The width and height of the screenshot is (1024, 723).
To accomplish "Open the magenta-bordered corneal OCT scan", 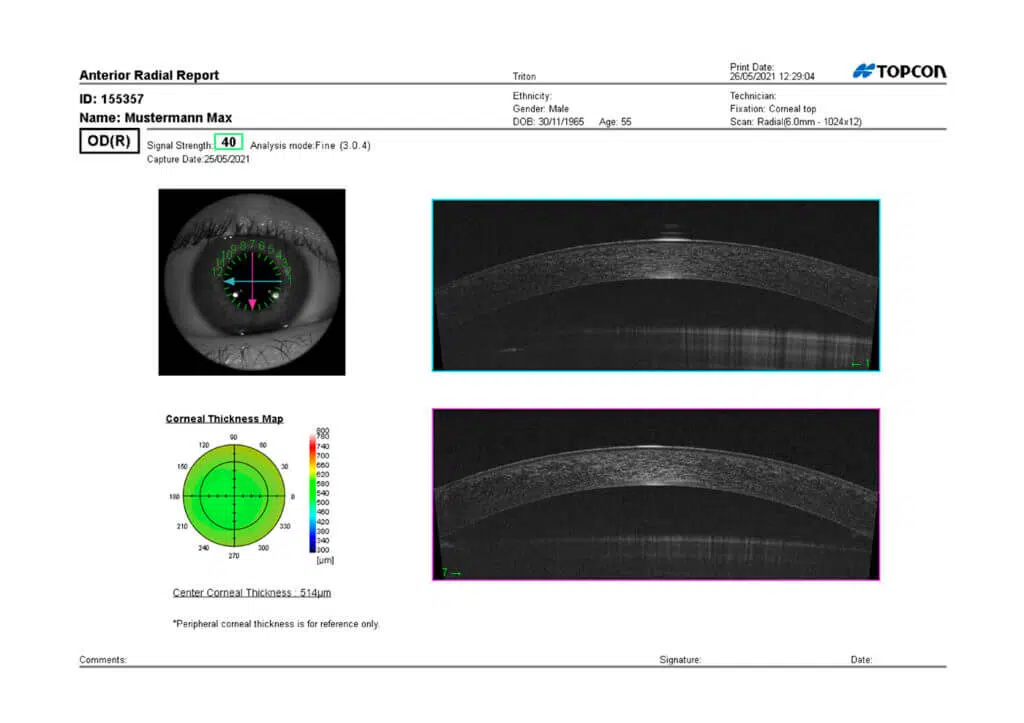I will [656, 494].
